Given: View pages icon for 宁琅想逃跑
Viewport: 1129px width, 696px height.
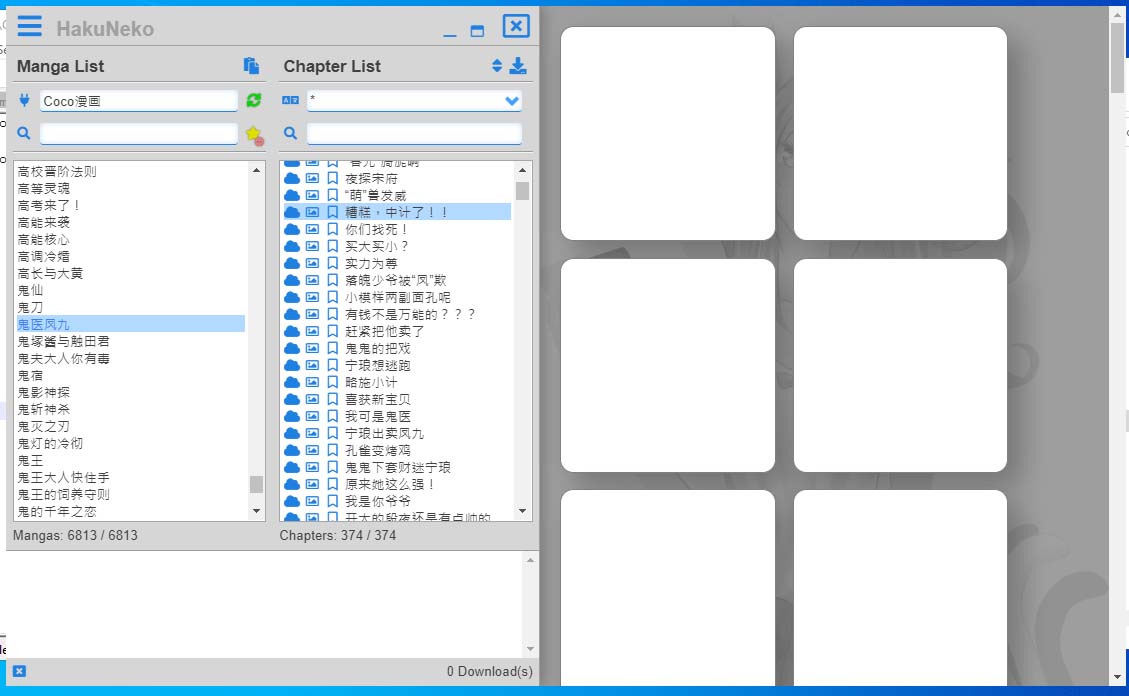Looking at the screenshot, I should click(x=312, y=365).
